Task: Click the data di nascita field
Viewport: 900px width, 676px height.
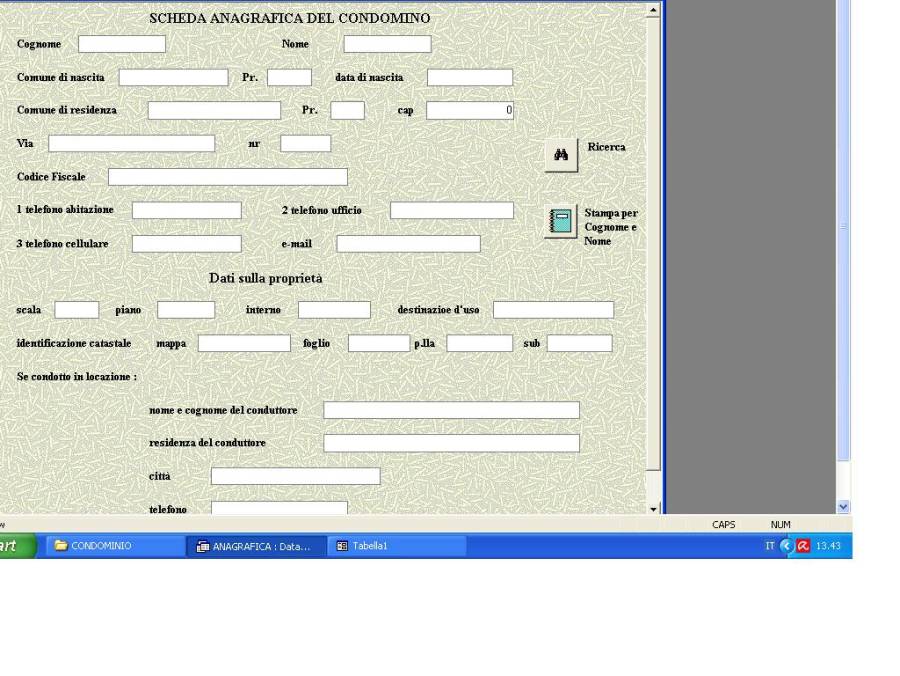Action: click(x=470, y=77)
